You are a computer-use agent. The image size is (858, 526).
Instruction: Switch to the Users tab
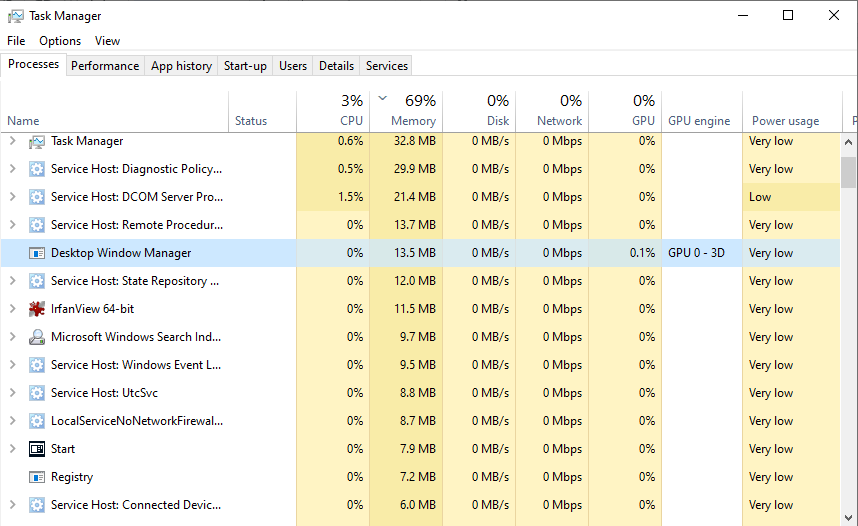[x=293, y=66]
